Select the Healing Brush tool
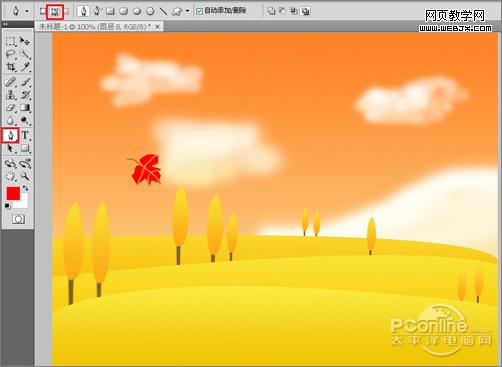Screen dimensions: 502x367 (10, 82)
